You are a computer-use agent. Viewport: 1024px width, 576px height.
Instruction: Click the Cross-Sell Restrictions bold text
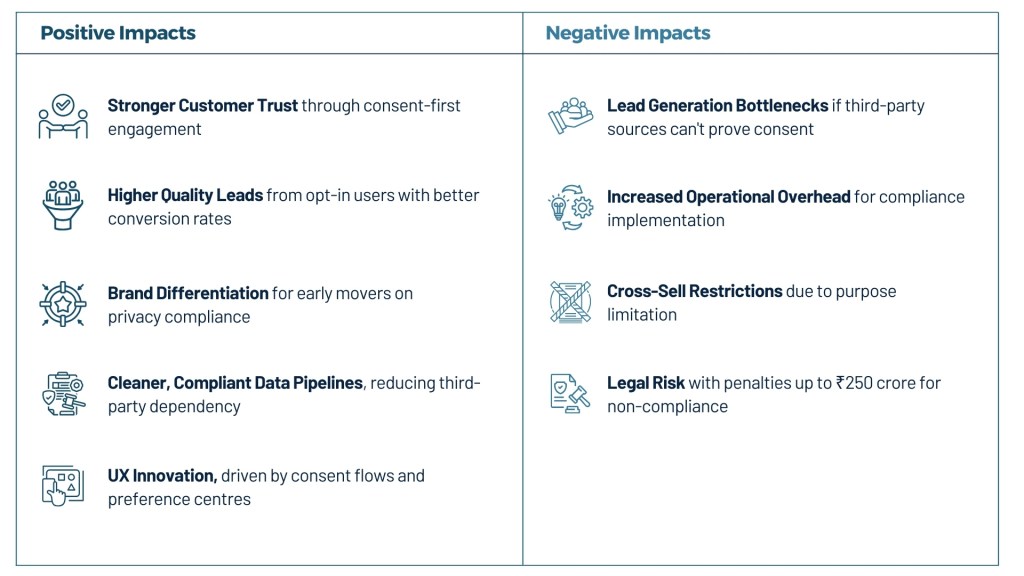click(x=694, y=291)
